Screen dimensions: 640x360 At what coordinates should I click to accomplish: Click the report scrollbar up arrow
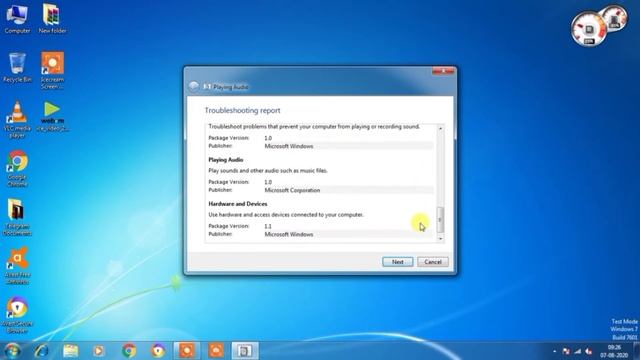(x=440, y=129)
